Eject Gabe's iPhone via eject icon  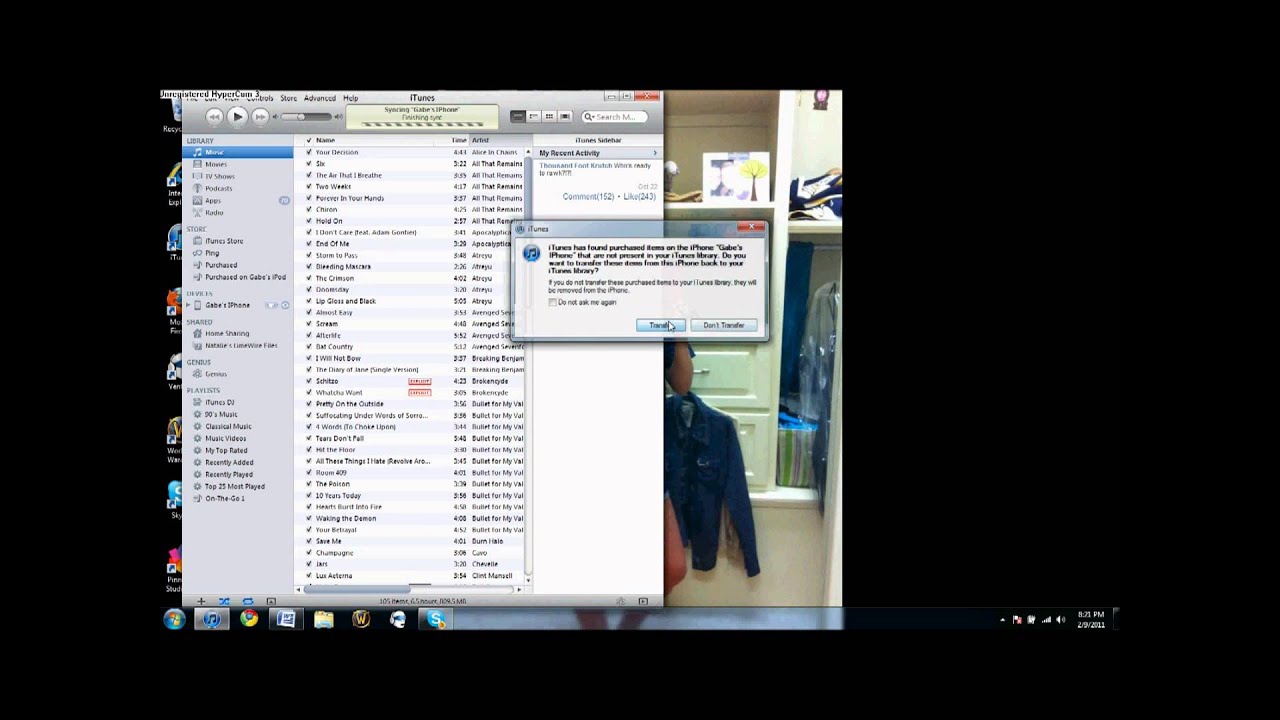coord(285,305)
